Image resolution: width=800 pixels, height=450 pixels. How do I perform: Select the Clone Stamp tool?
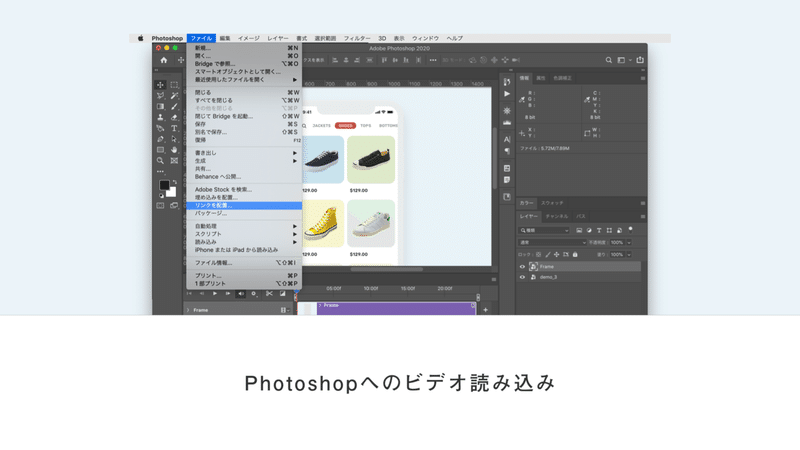pyautogui.click(x=161, y=117)
